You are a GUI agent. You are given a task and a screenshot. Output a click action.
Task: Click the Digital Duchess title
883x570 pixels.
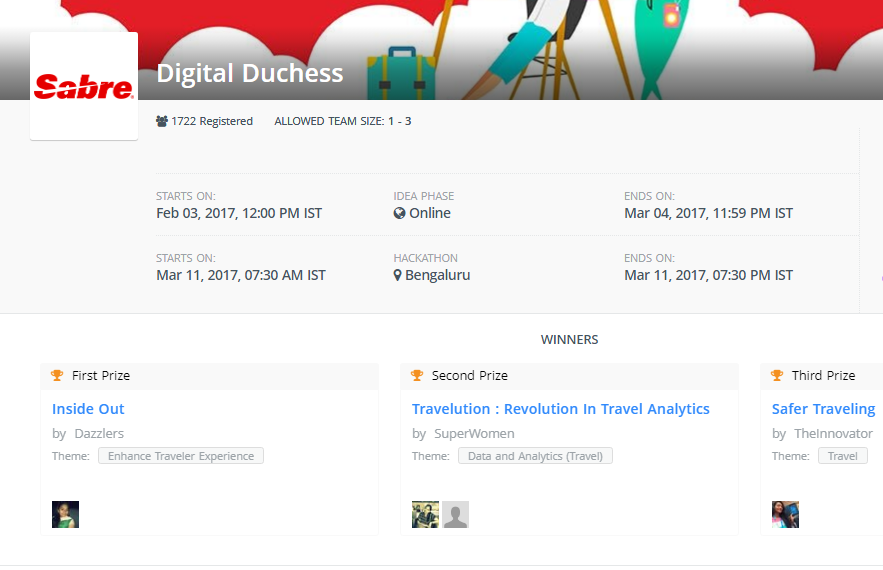point(249,73)
